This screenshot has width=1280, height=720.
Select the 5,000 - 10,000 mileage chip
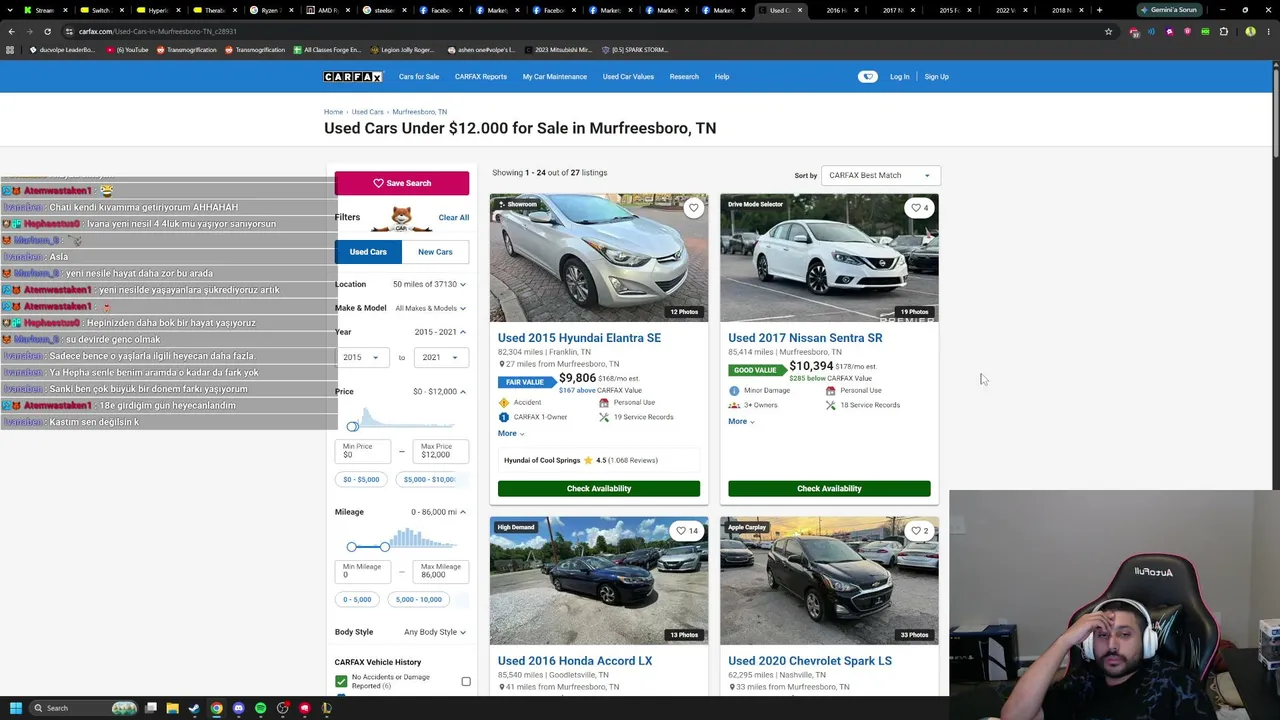click(419, 600)
